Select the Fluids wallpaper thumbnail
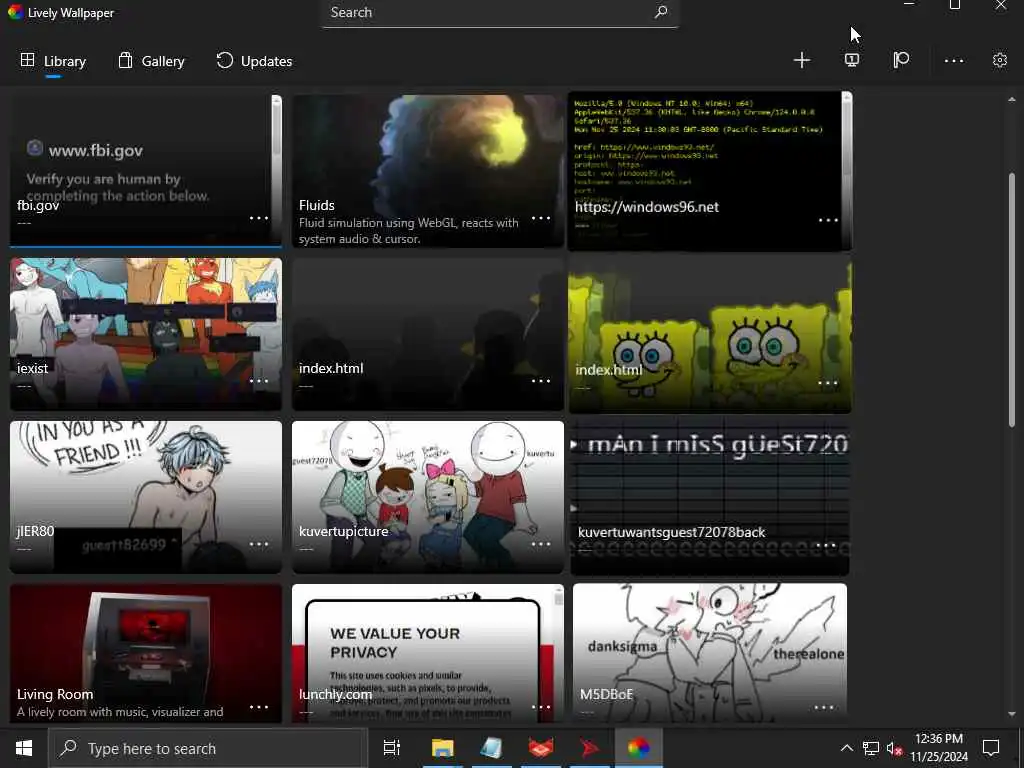The height and width of the screenshot is (768, 1024). pos(428,170)
